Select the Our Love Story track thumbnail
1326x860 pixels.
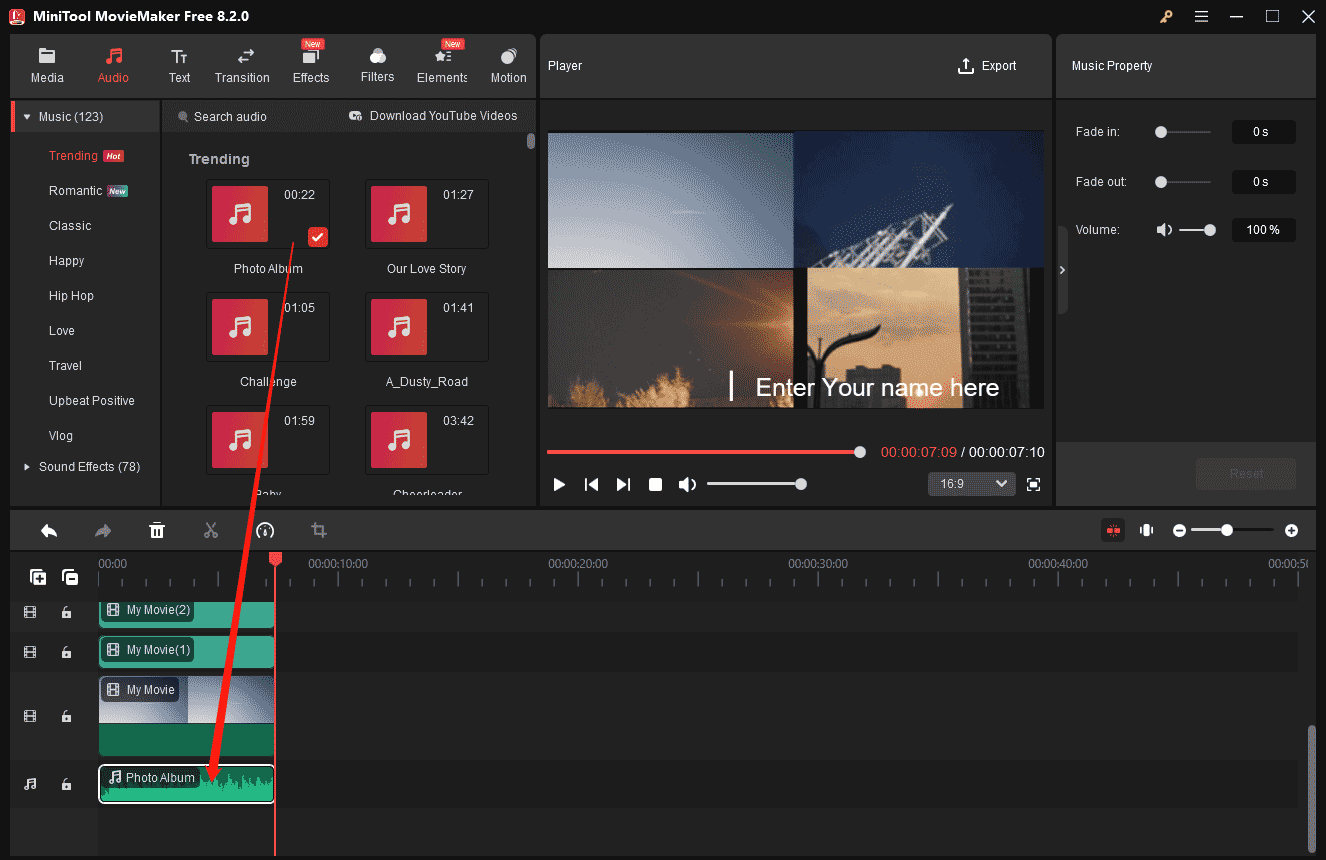(399, 214)
